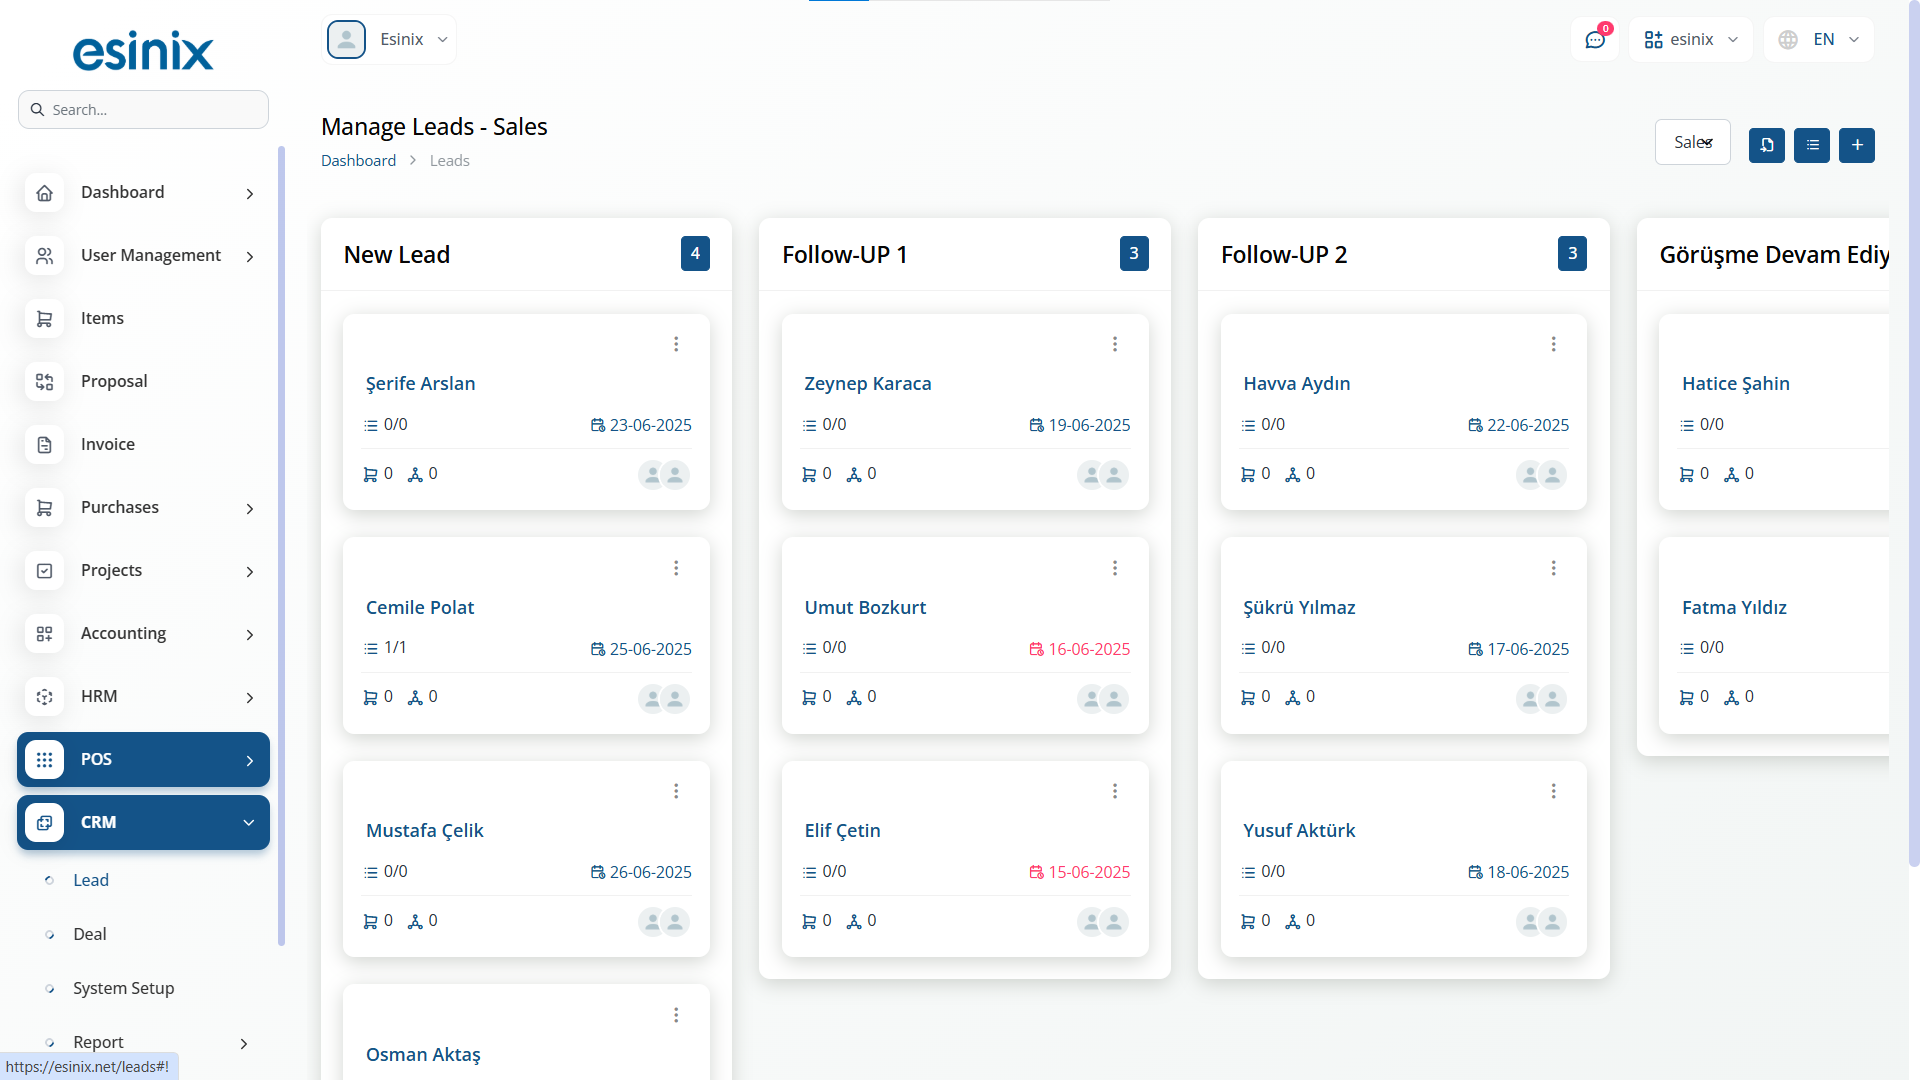
Task: Click overdue date 16-06-2025 on Umut Bozkurt
Action: coord(1080,649)
